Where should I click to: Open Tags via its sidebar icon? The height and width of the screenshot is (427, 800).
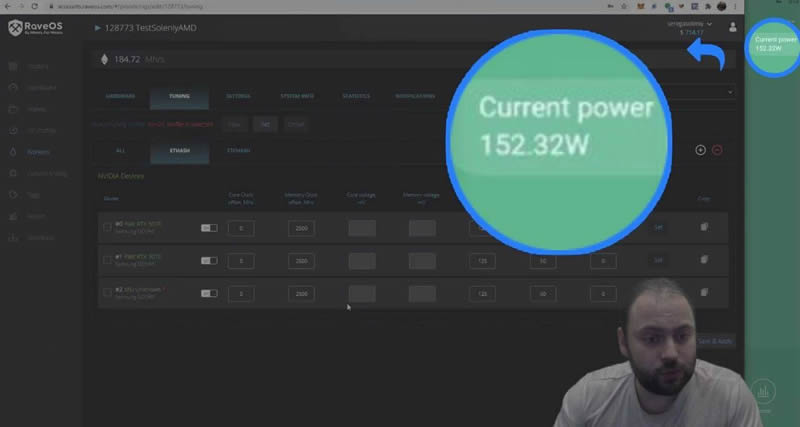pos(13,195)
